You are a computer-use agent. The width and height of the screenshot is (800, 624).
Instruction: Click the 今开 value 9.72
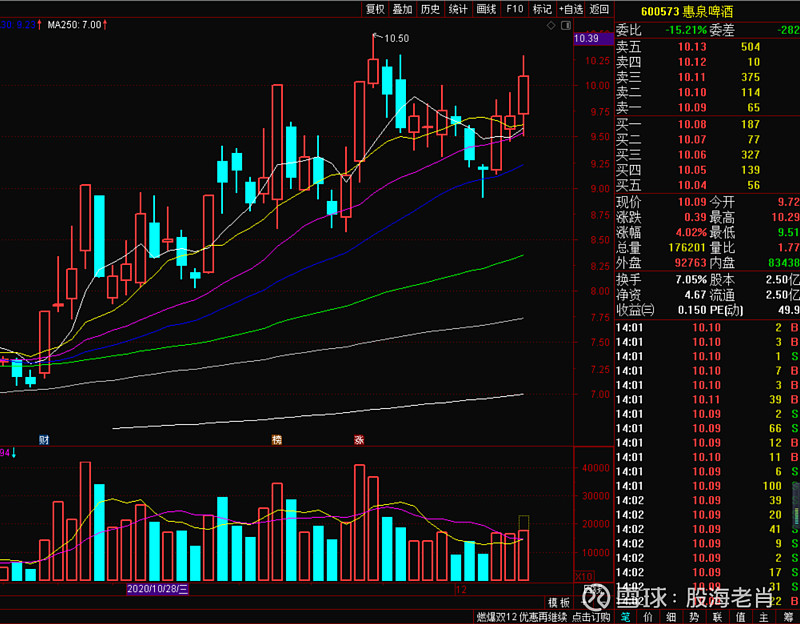point(789,202)
